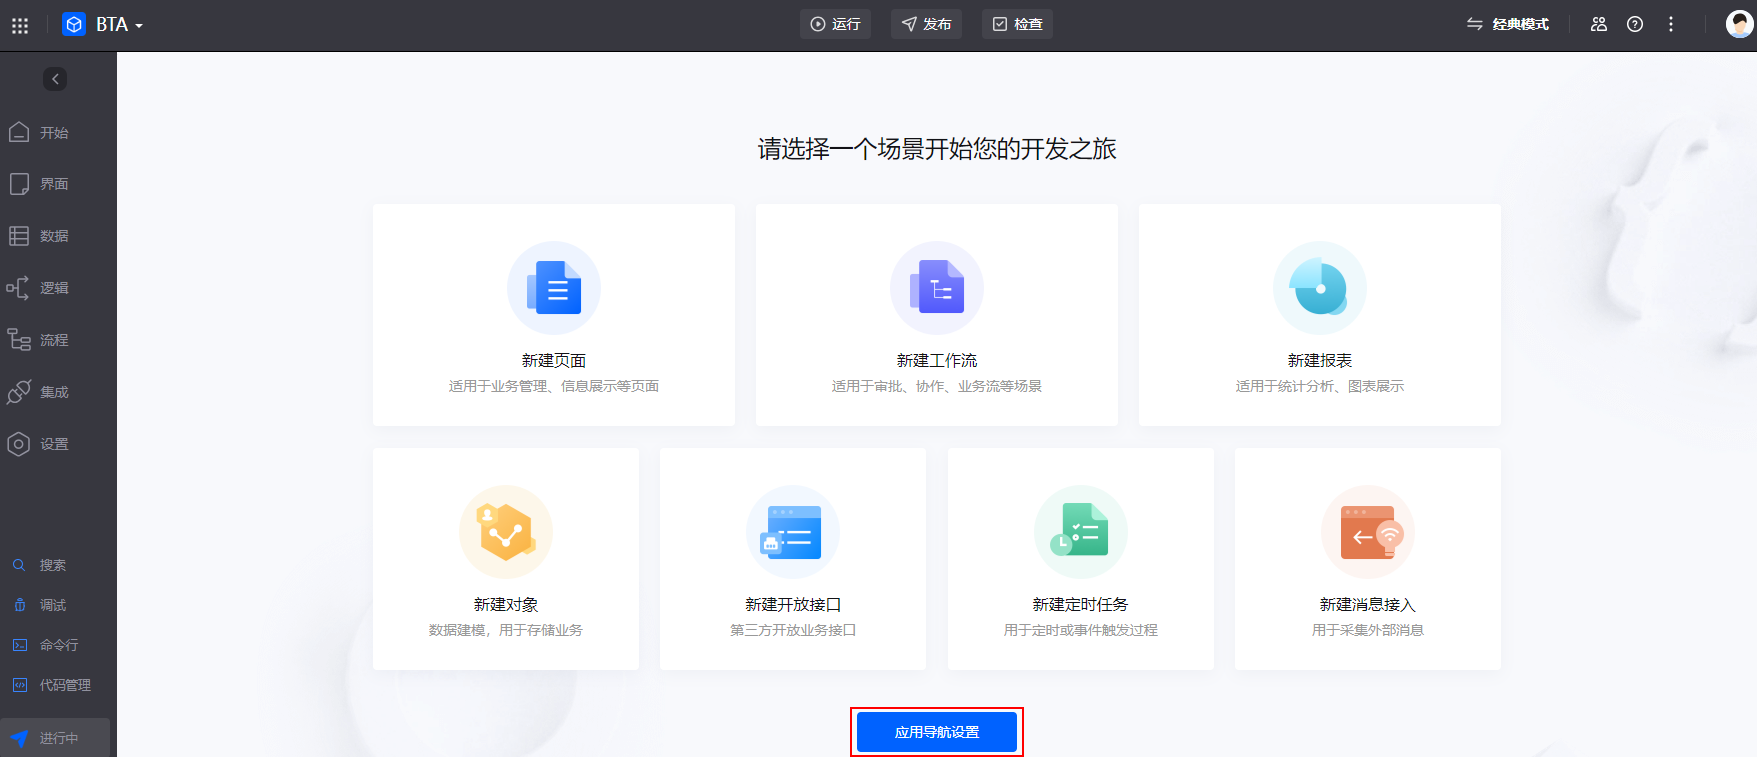Select the 新建消息接入 card title

coord(1368,605)
